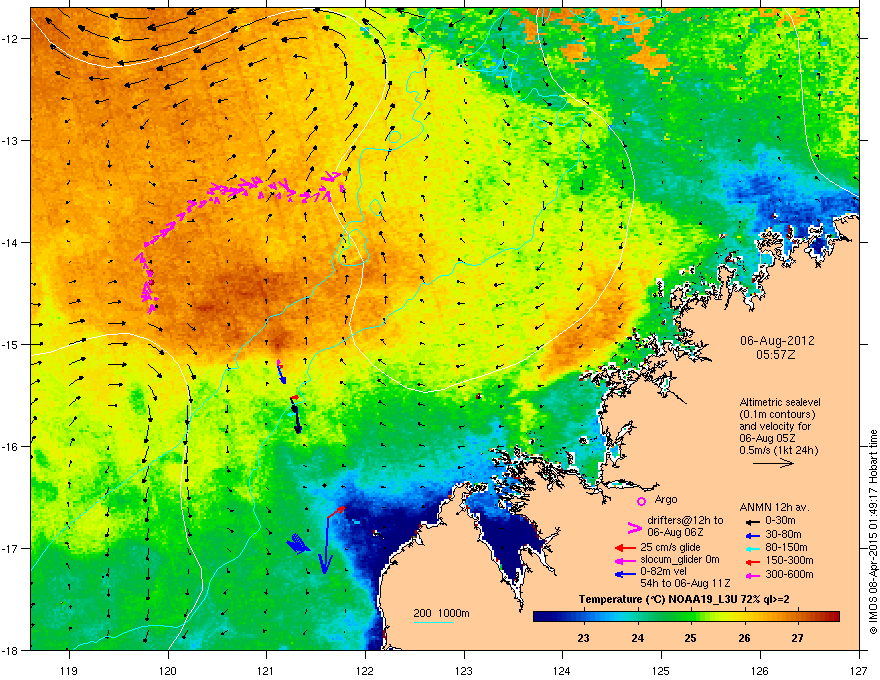Click the red arrow beside '25 cm/s glide'

[x=625, y=548]
